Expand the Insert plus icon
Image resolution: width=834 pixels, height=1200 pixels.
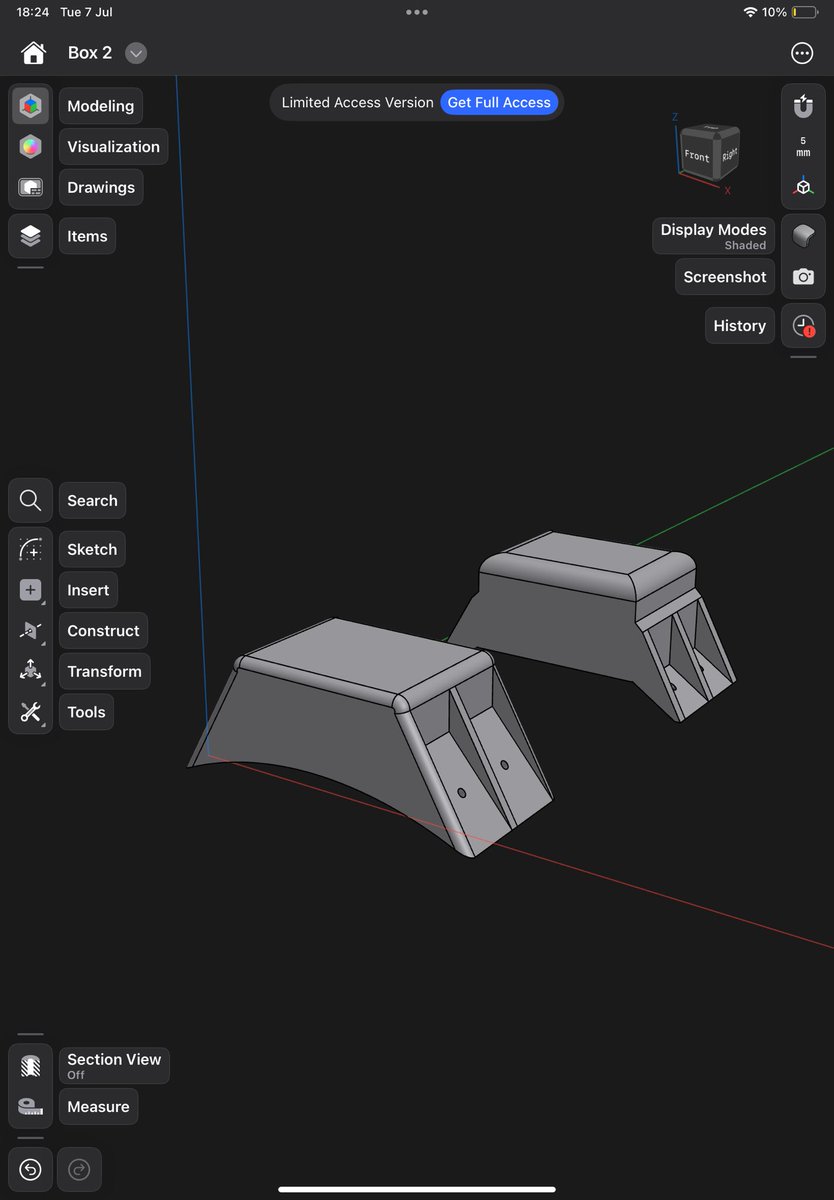[x=30, y=590]
